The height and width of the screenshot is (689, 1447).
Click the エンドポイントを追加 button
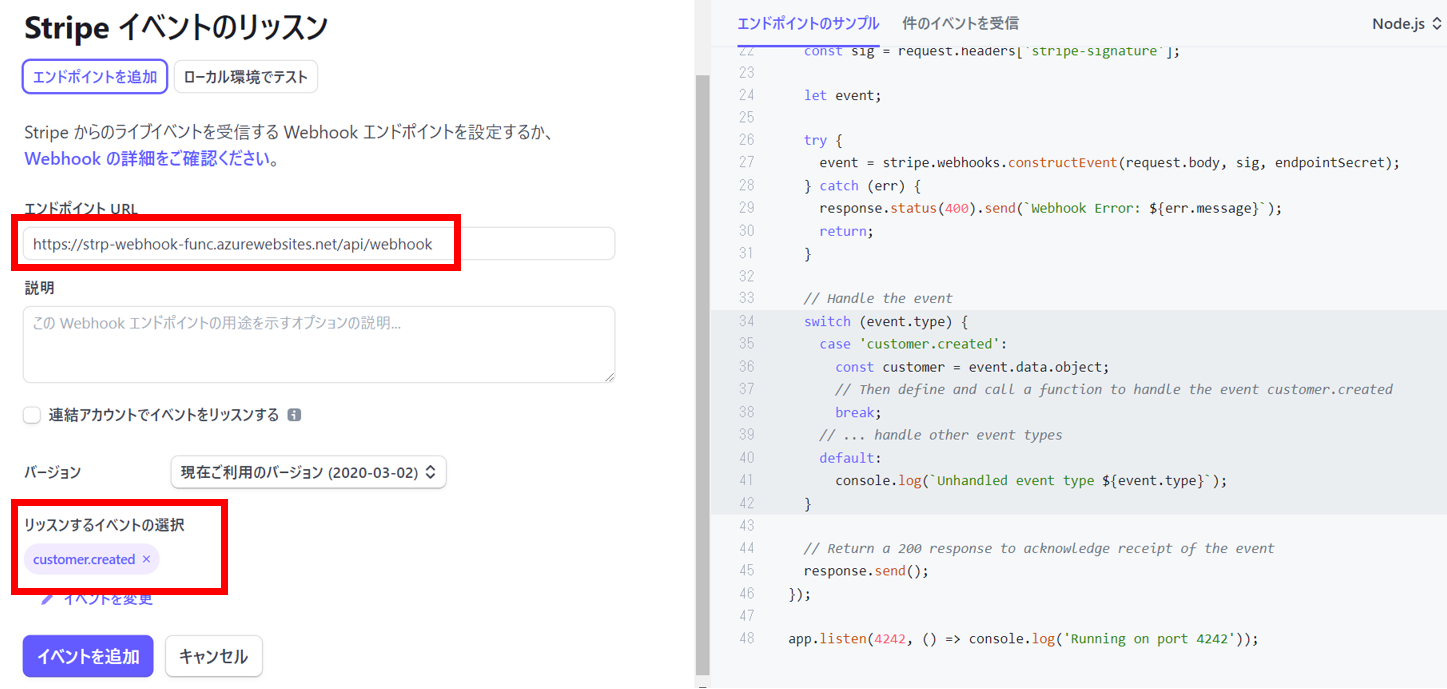(94, 76)
